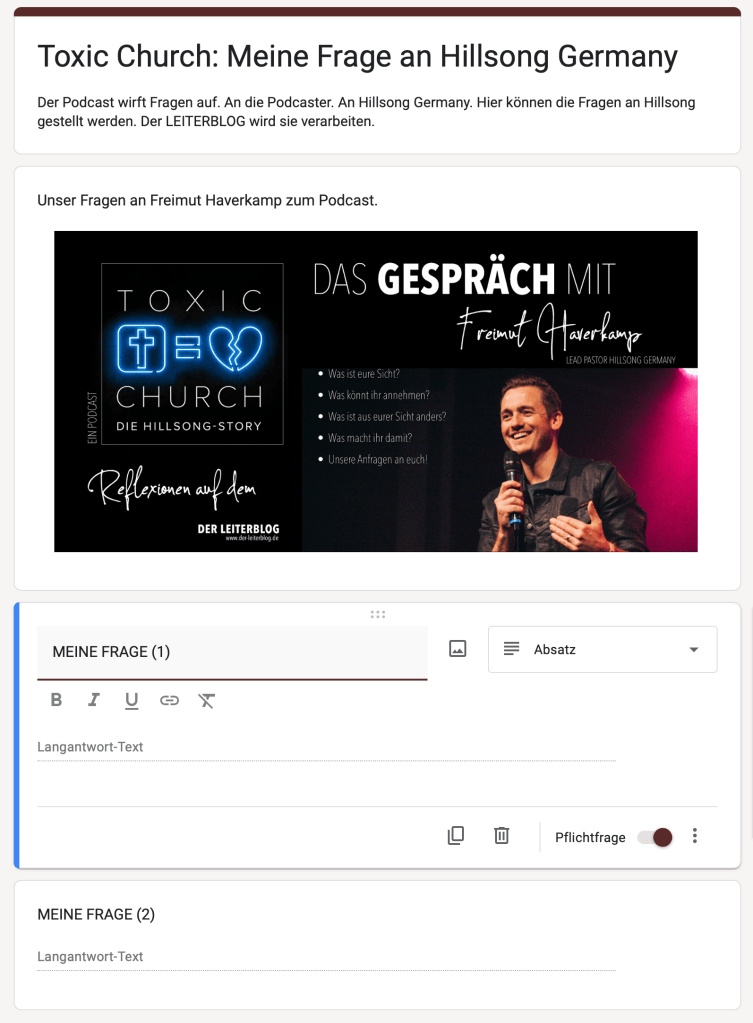
Task: Click dropdown arrow next to Absatz
Action: click(694, 650)
